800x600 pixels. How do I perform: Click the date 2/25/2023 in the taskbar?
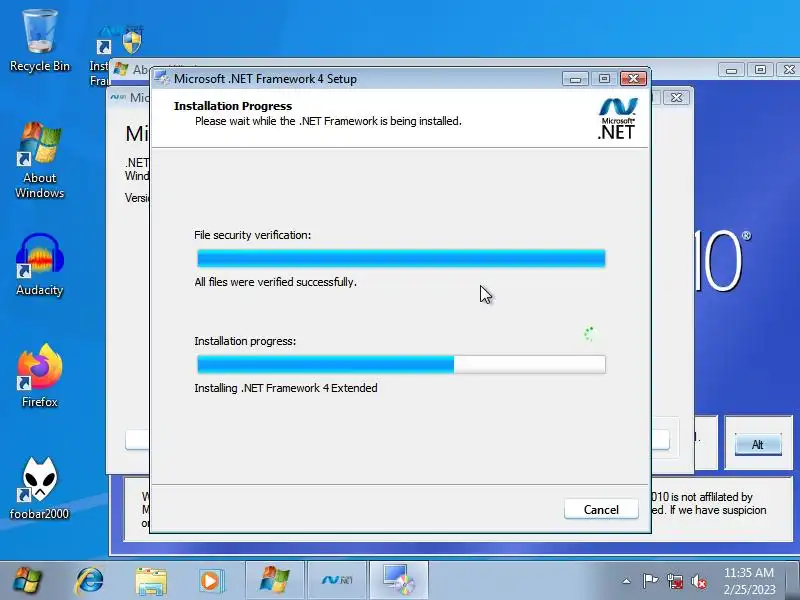(749, 590)
